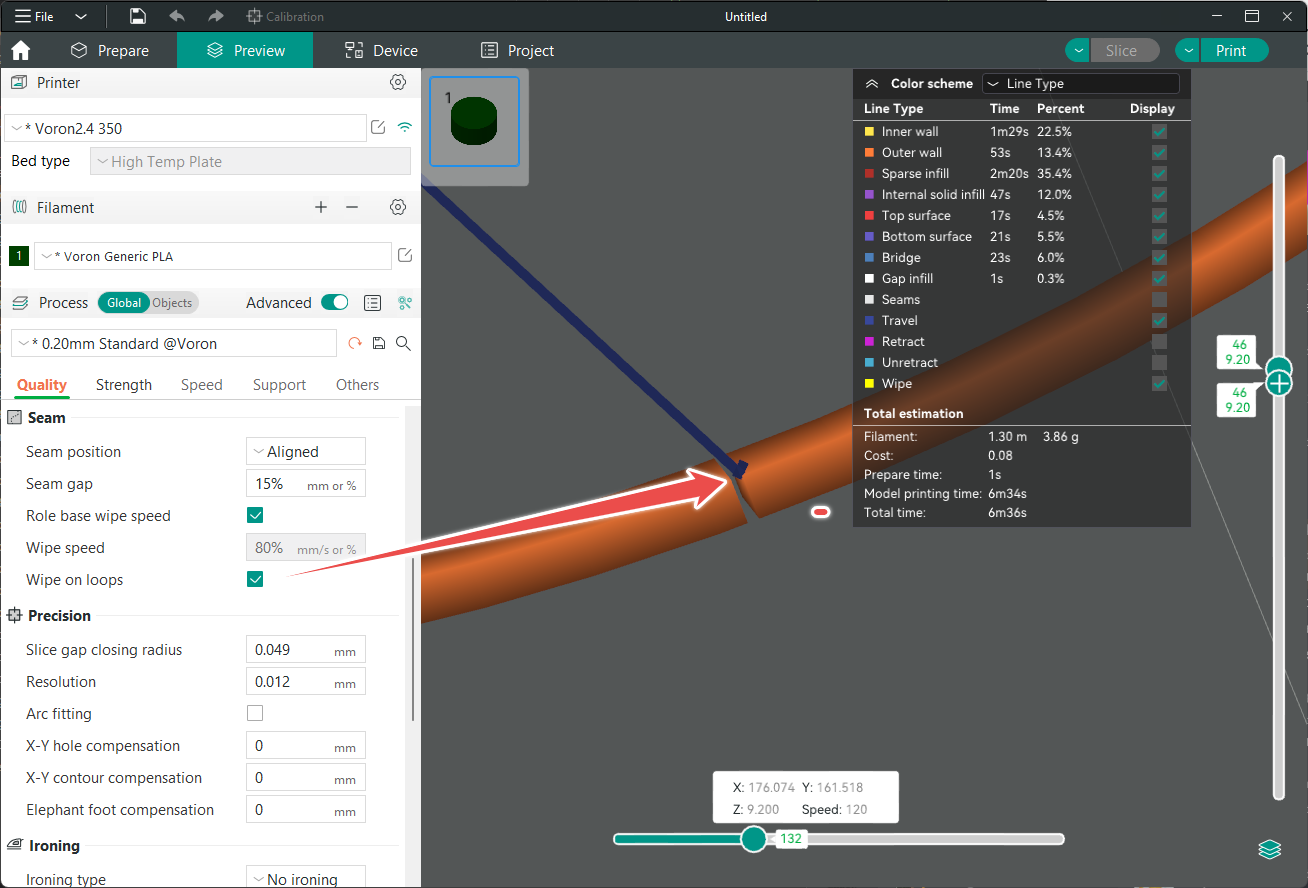Viewport: 1308px width, 888px height.
Task: Search process parameters with the magnifier icon
Action: point(403,343)
